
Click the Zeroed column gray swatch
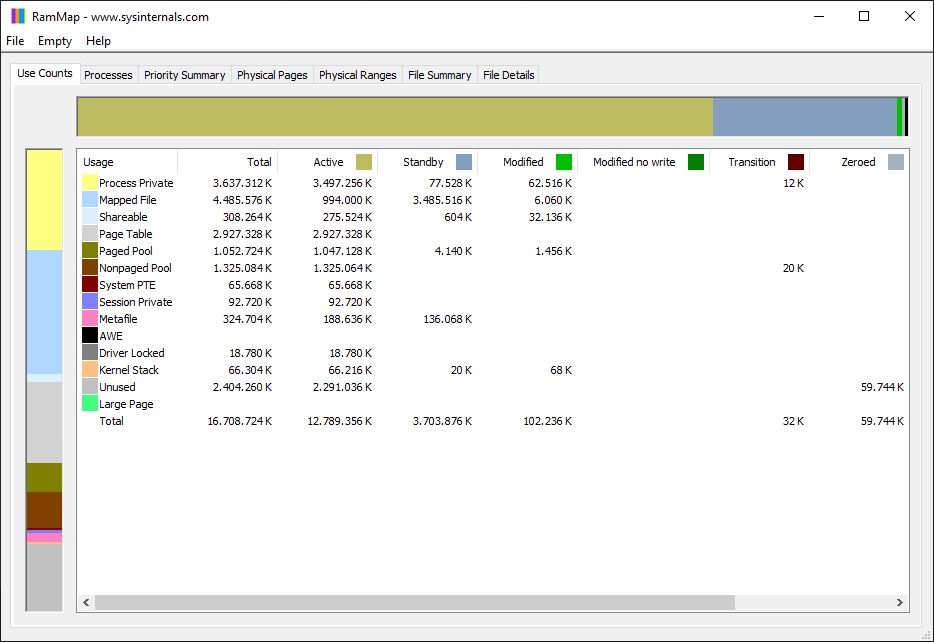896,162
